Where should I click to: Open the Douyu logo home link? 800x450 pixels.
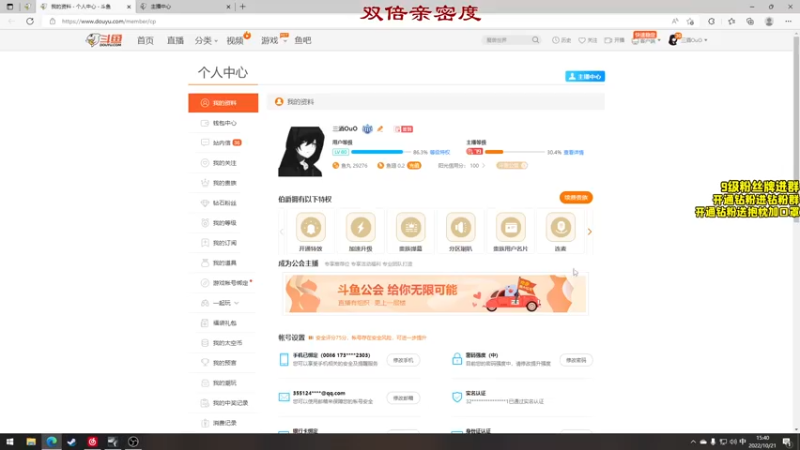click(x=104, y=40)
